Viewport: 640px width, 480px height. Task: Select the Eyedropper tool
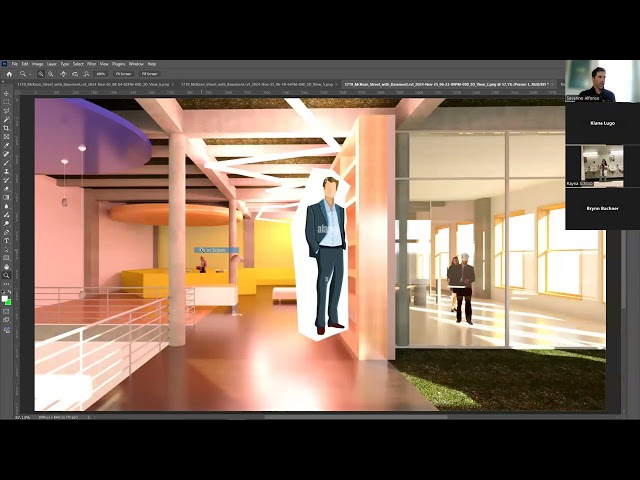[7, 145]
